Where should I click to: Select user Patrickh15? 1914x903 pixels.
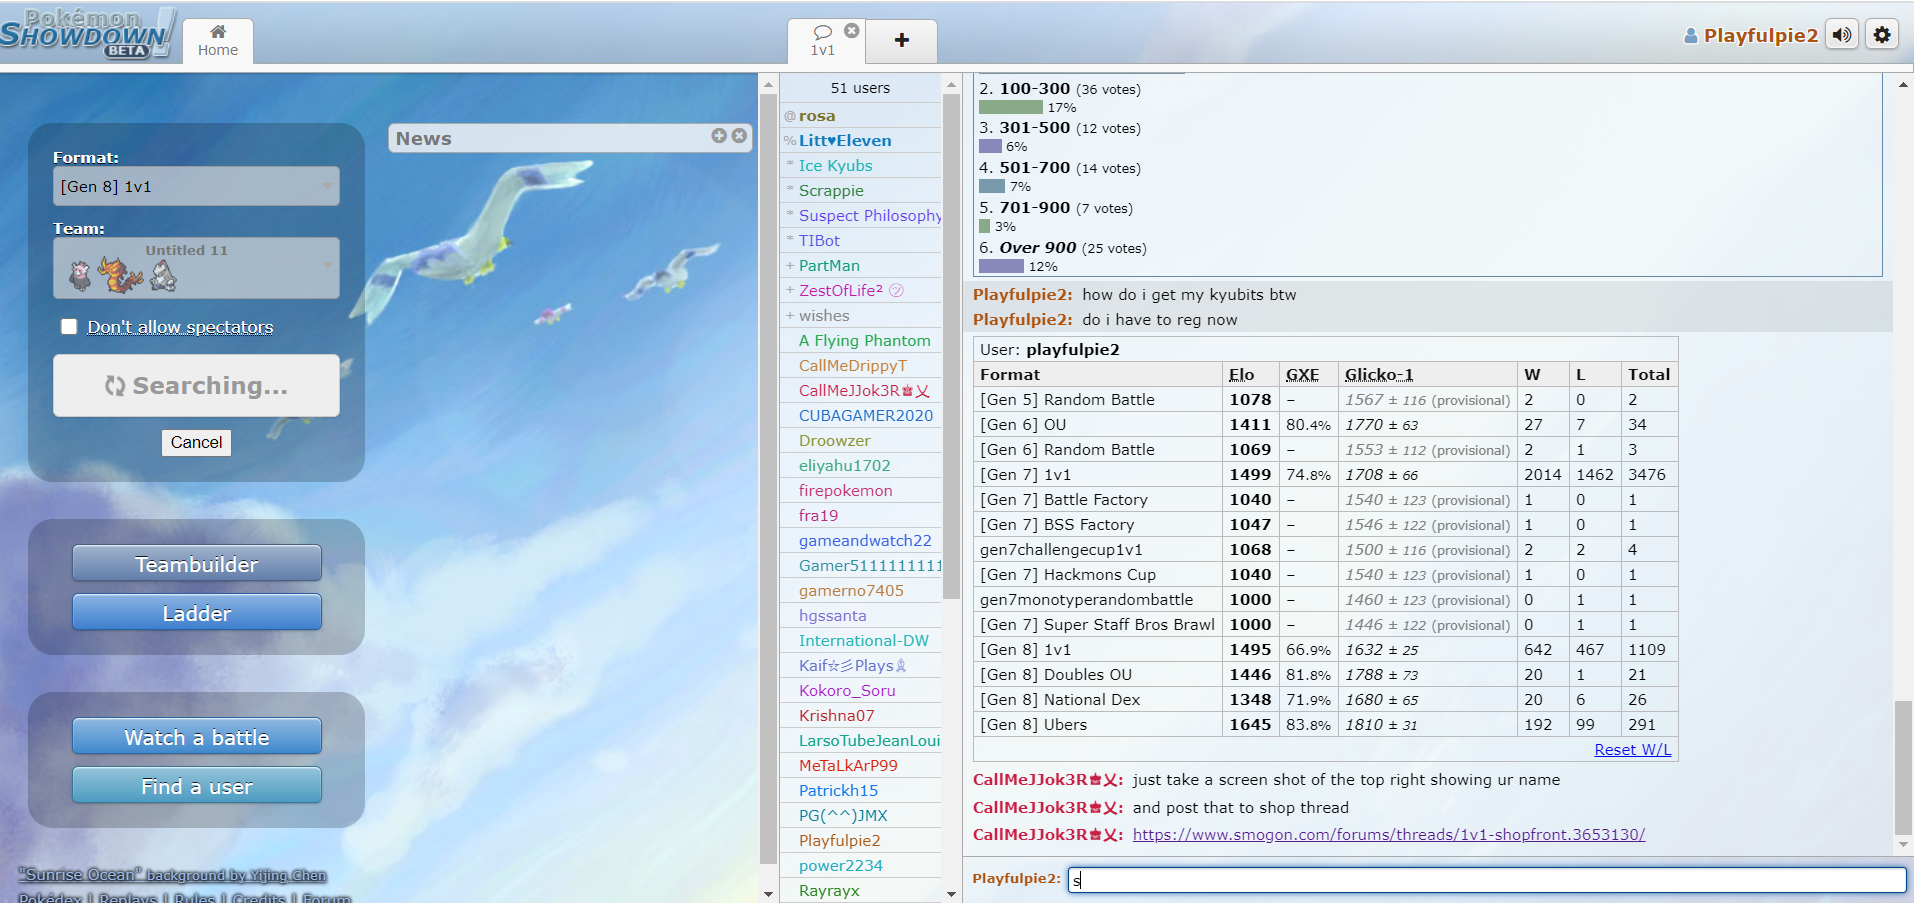point(860,791)
